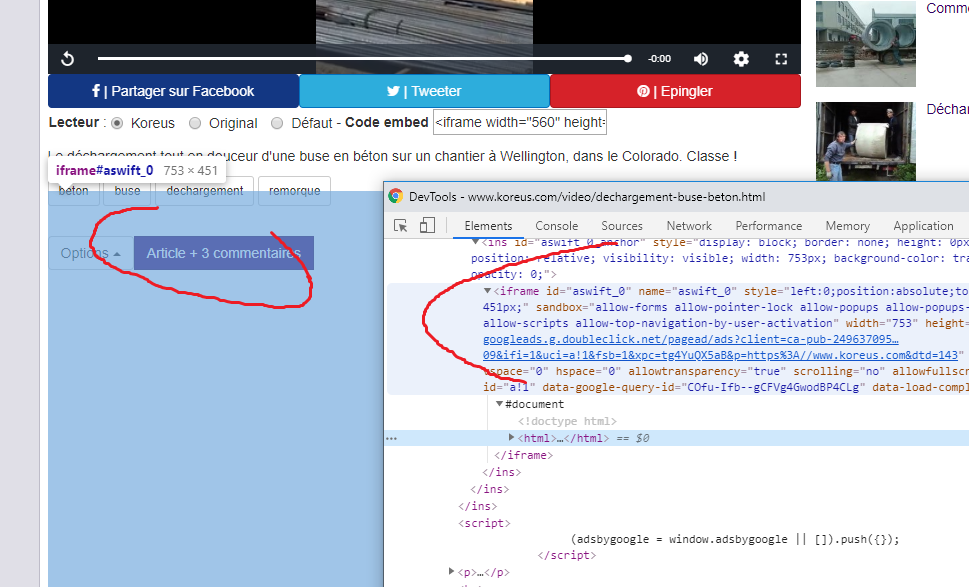Select the Koreus player radio button

[117, 123]
